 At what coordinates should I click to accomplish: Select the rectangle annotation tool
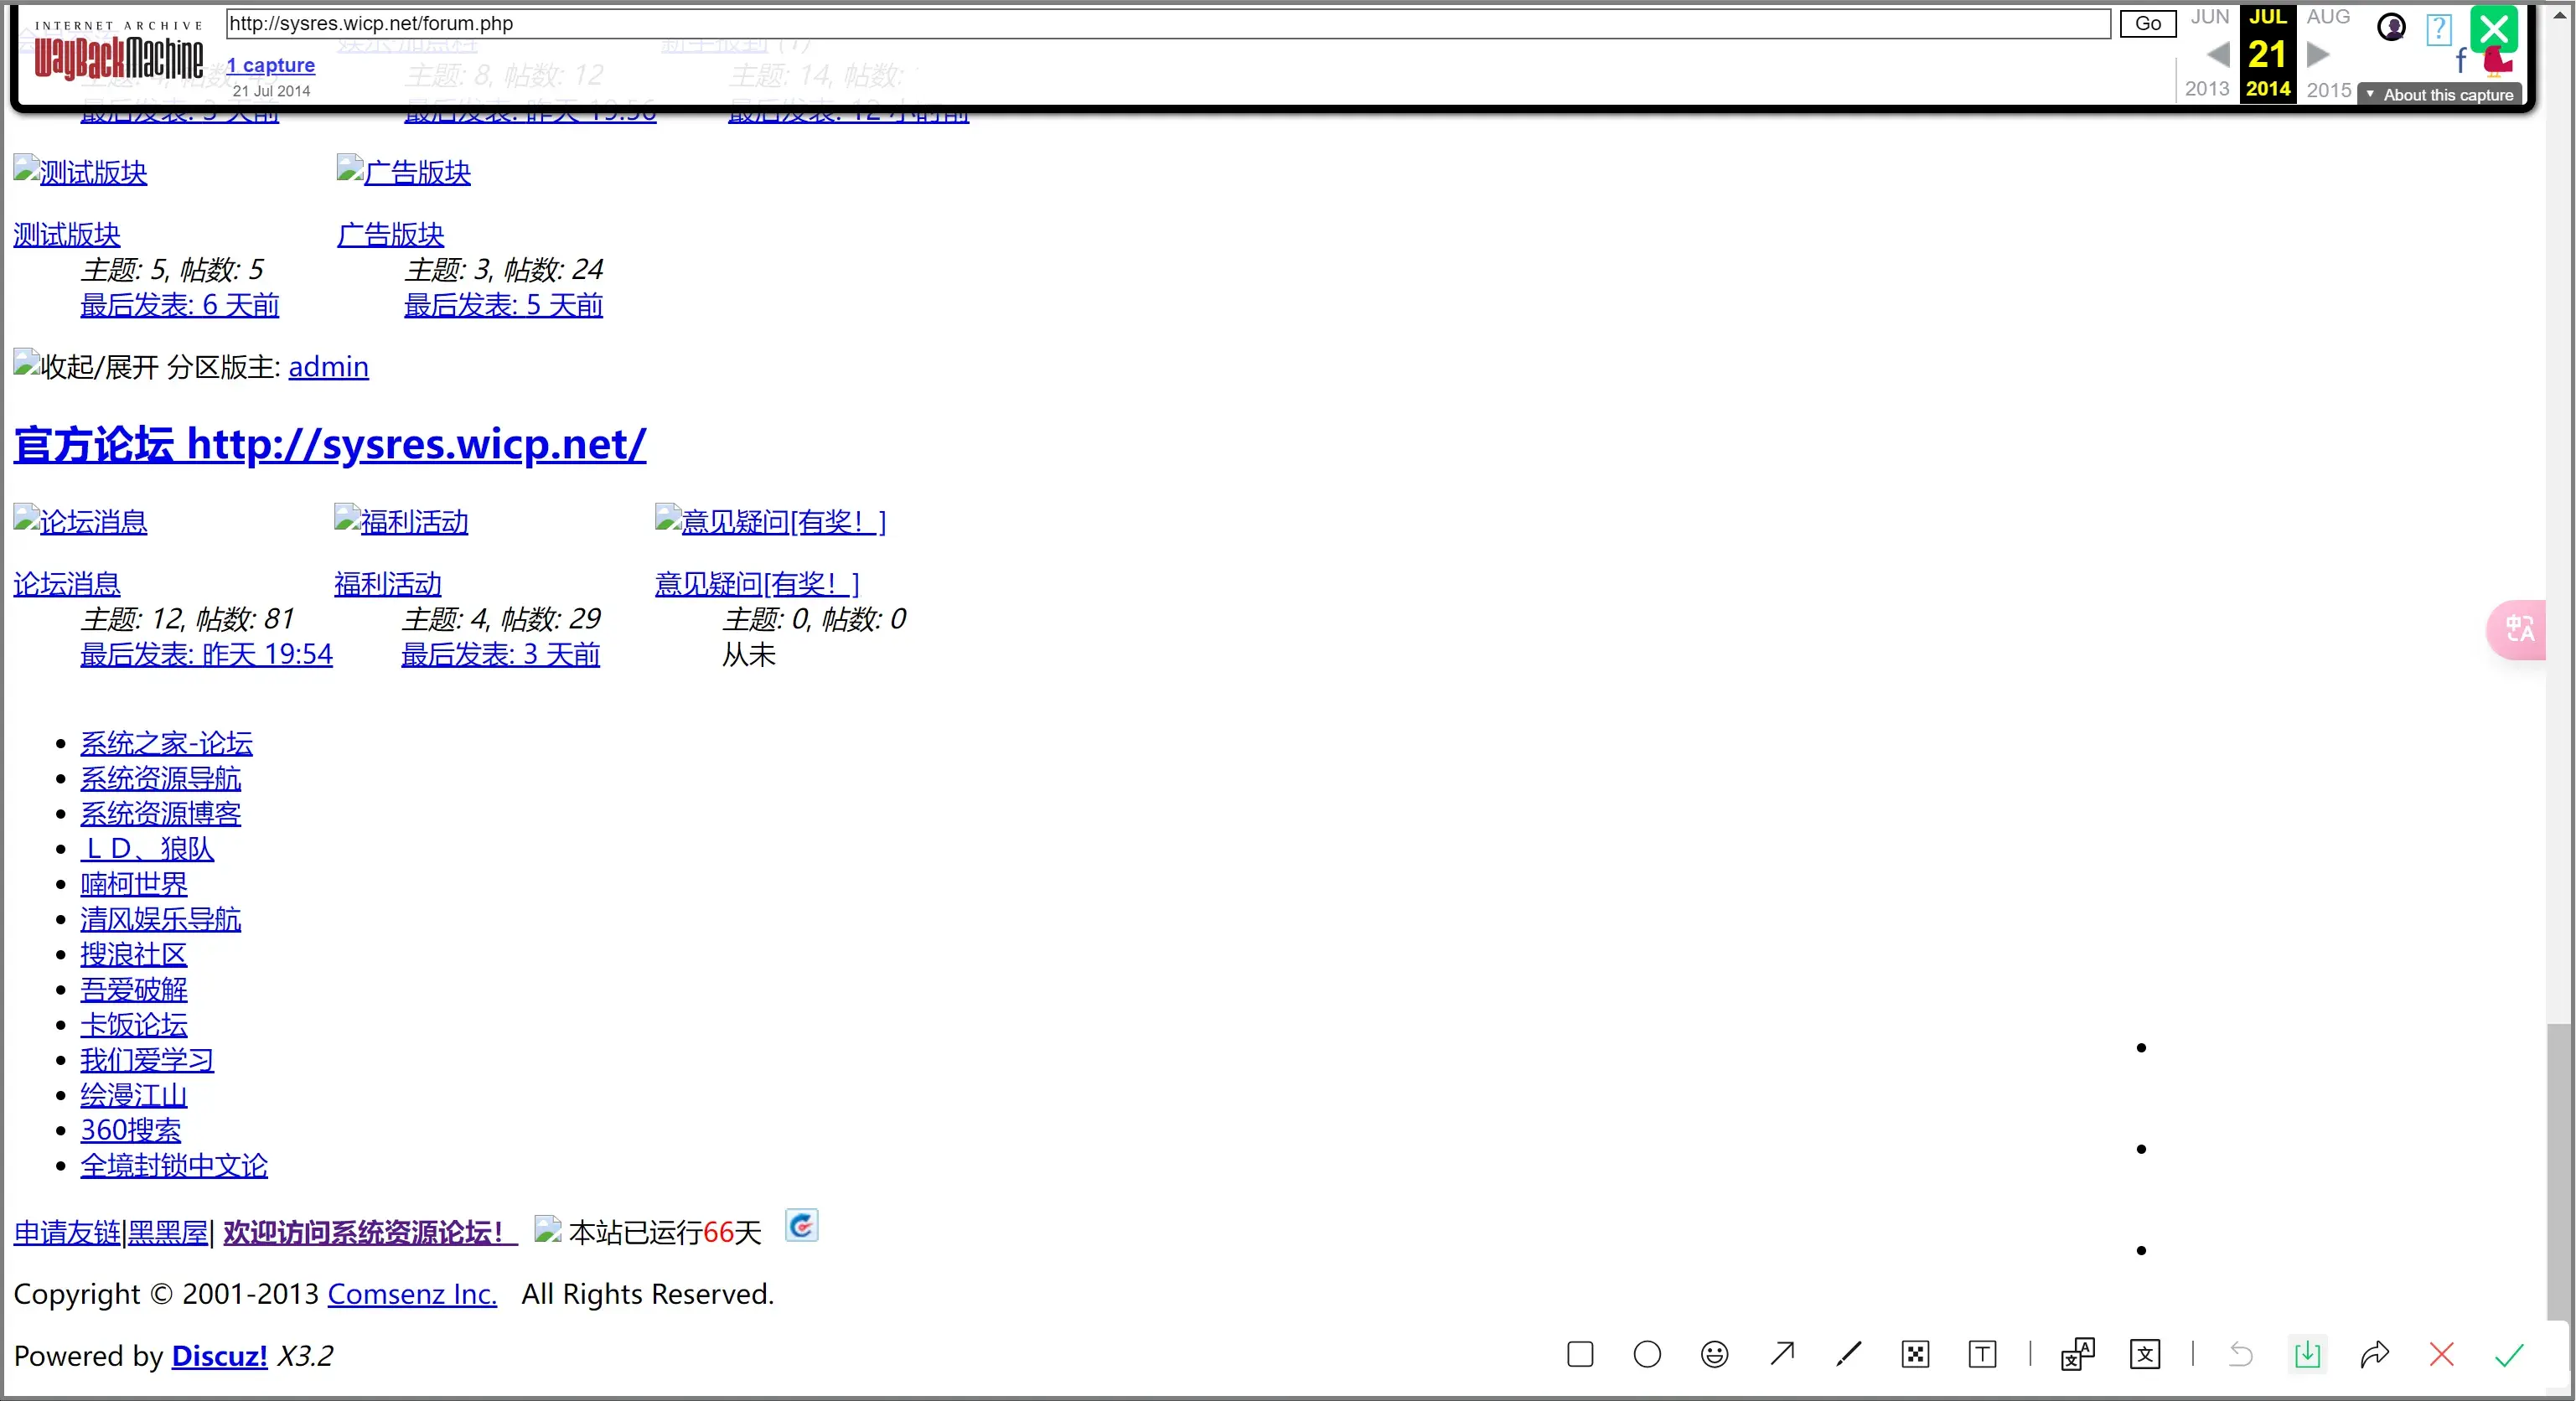pyautogui.click(x=1580, y=1354)
